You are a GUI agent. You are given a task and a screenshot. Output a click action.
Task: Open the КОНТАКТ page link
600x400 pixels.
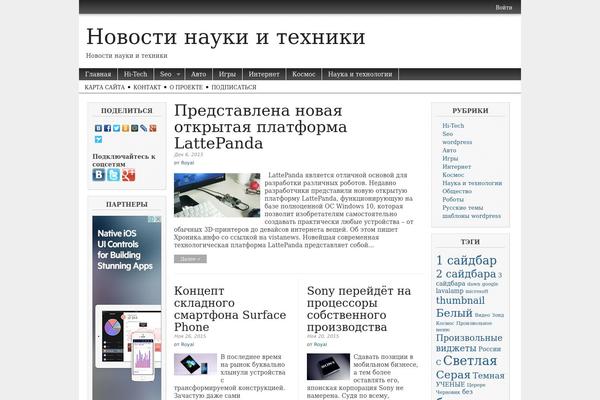click(x=147, y=87)
